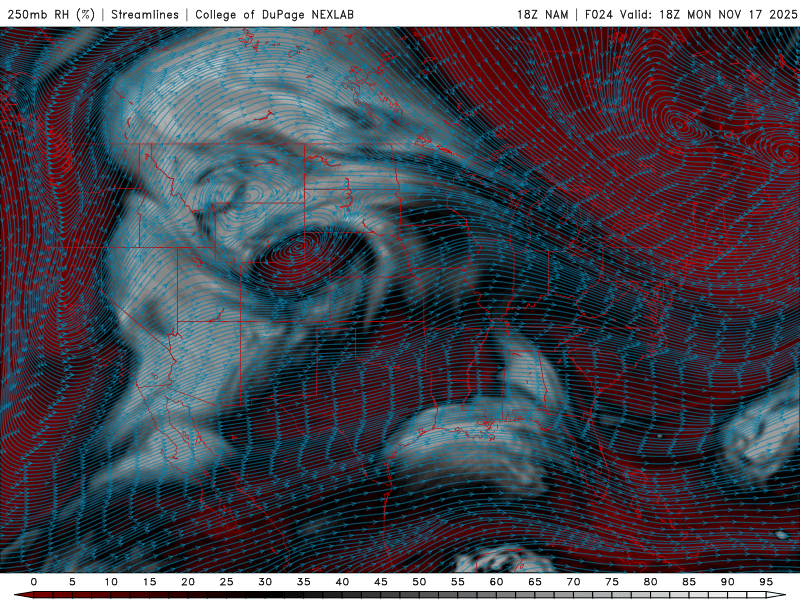Click the '250mb RH (%)' title text
This screenshot has height=600, width=800.
[x=51, y=14]
